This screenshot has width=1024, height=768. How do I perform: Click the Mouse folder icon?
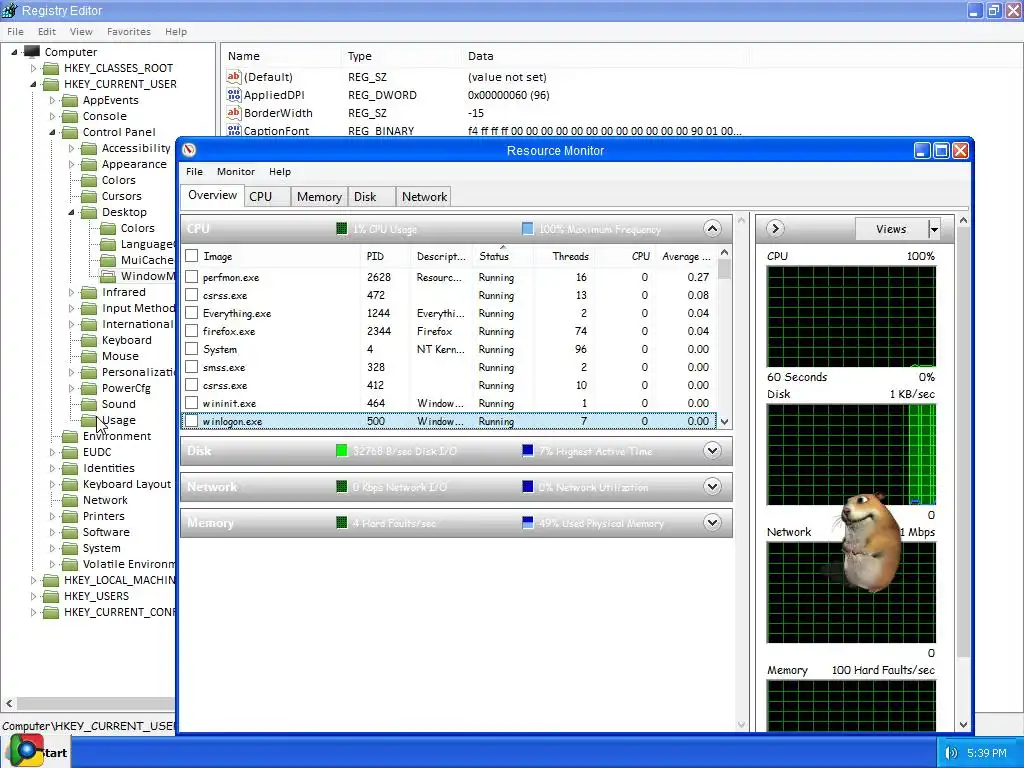[x=89, y=356]
